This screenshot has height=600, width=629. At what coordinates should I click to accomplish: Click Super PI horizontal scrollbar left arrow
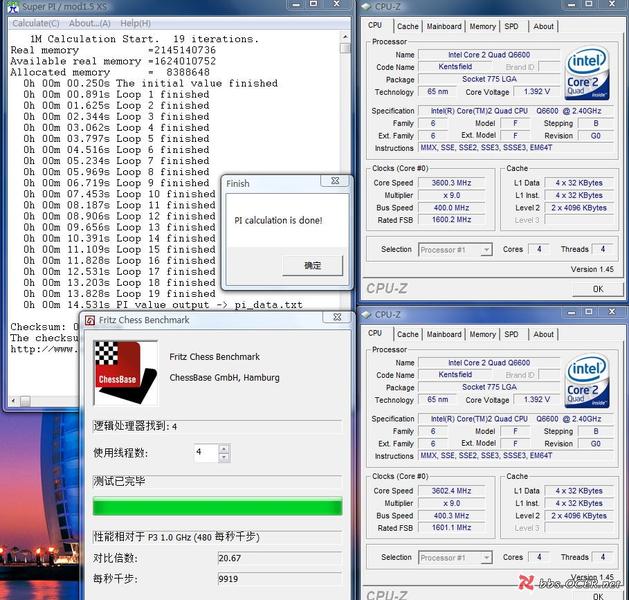click(13, 400)
